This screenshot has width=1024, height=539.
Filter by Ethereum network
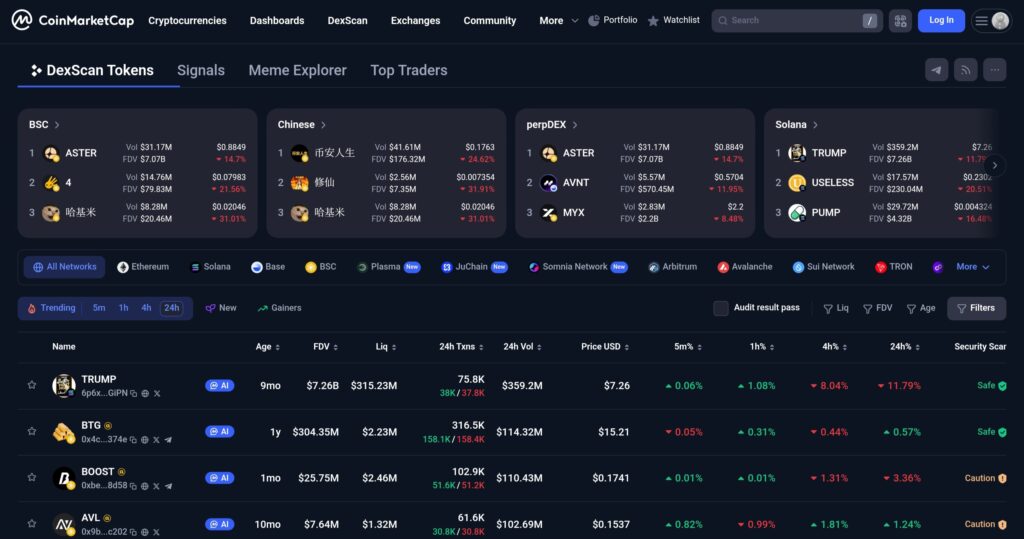coord(143,267)
